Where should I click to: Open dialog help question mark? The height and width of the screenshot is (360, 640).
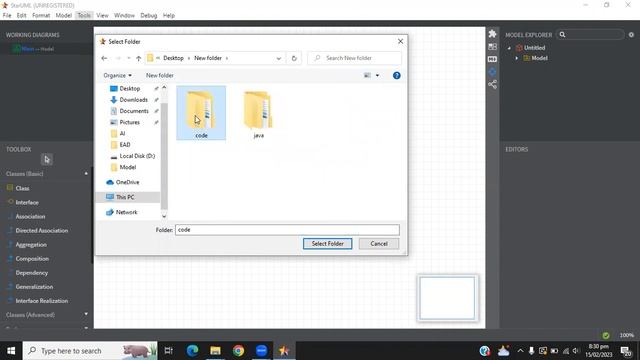tap(396, 76)
